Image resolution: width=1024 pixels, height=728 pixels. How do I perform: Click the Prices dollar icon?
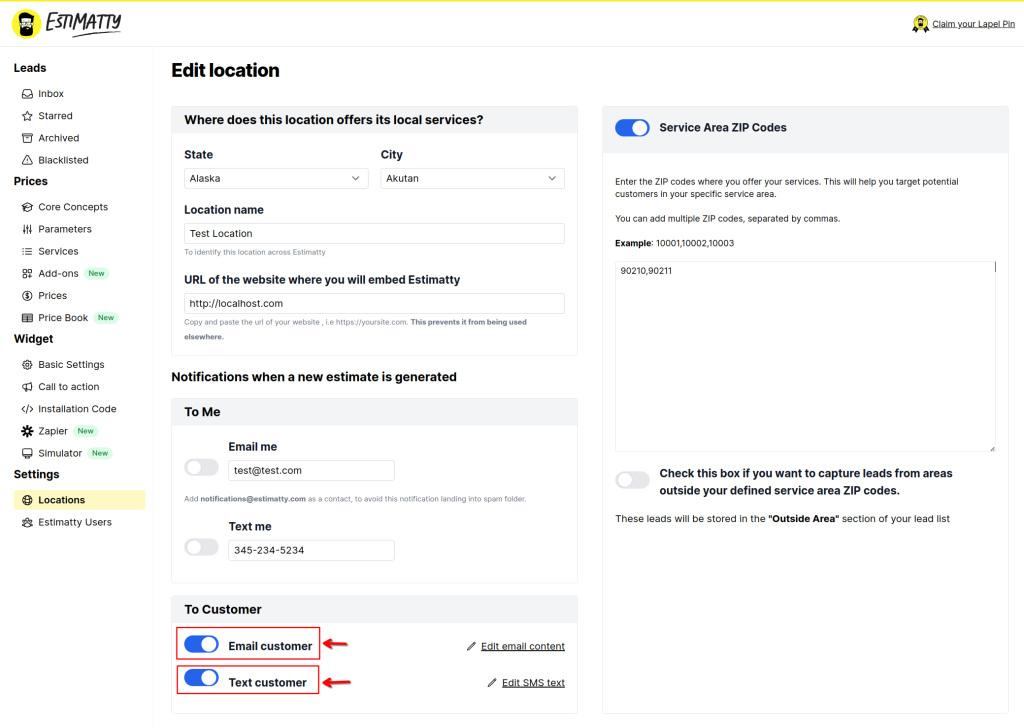(27, 296)
